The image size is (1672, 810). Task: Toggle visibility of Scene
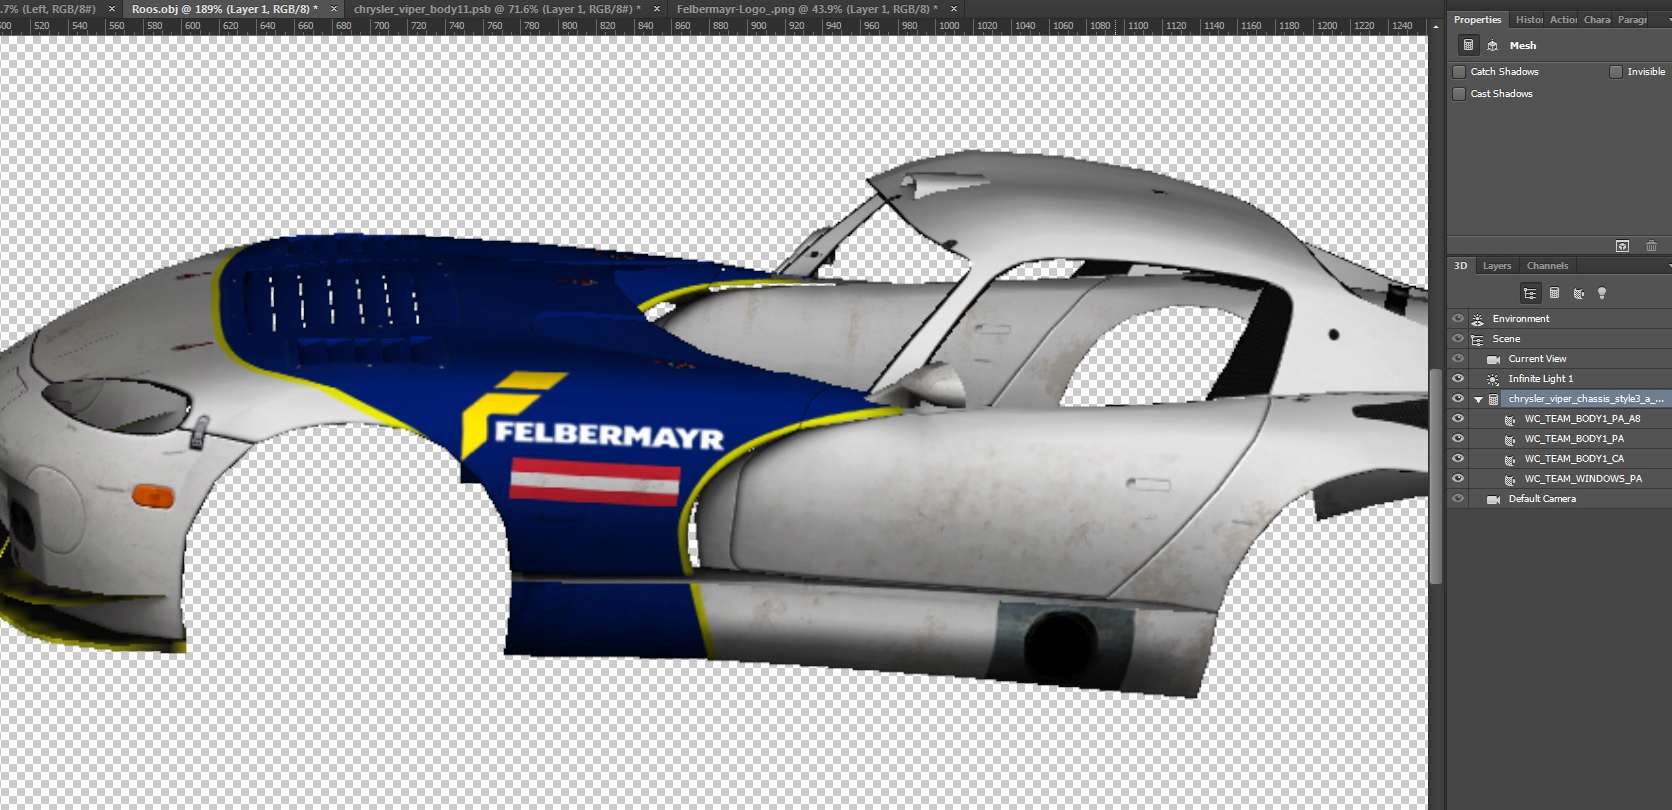click(x=1458, y=338)
